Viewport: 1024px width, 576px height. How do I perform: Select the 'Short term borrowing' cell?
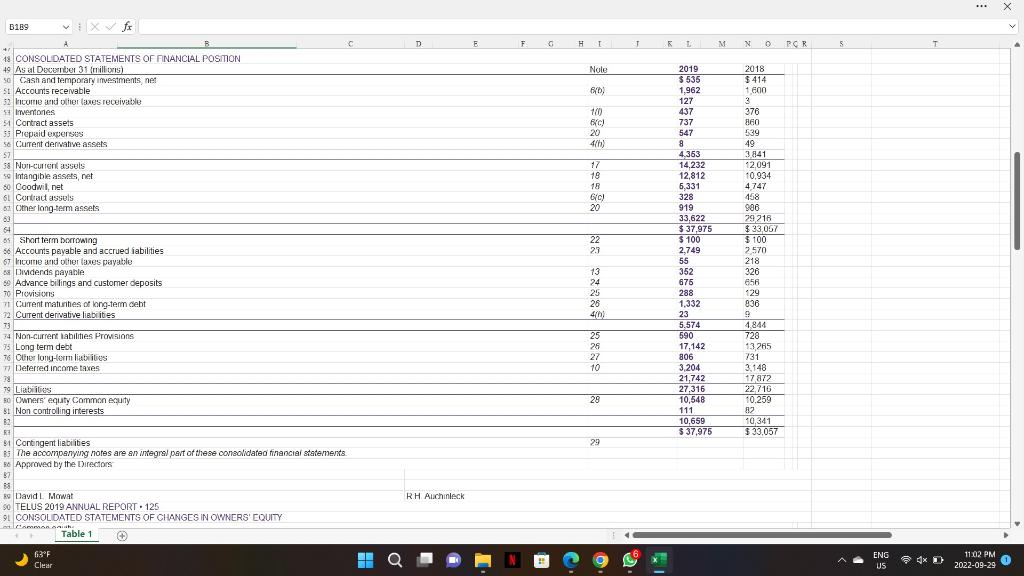click(58, 240)
